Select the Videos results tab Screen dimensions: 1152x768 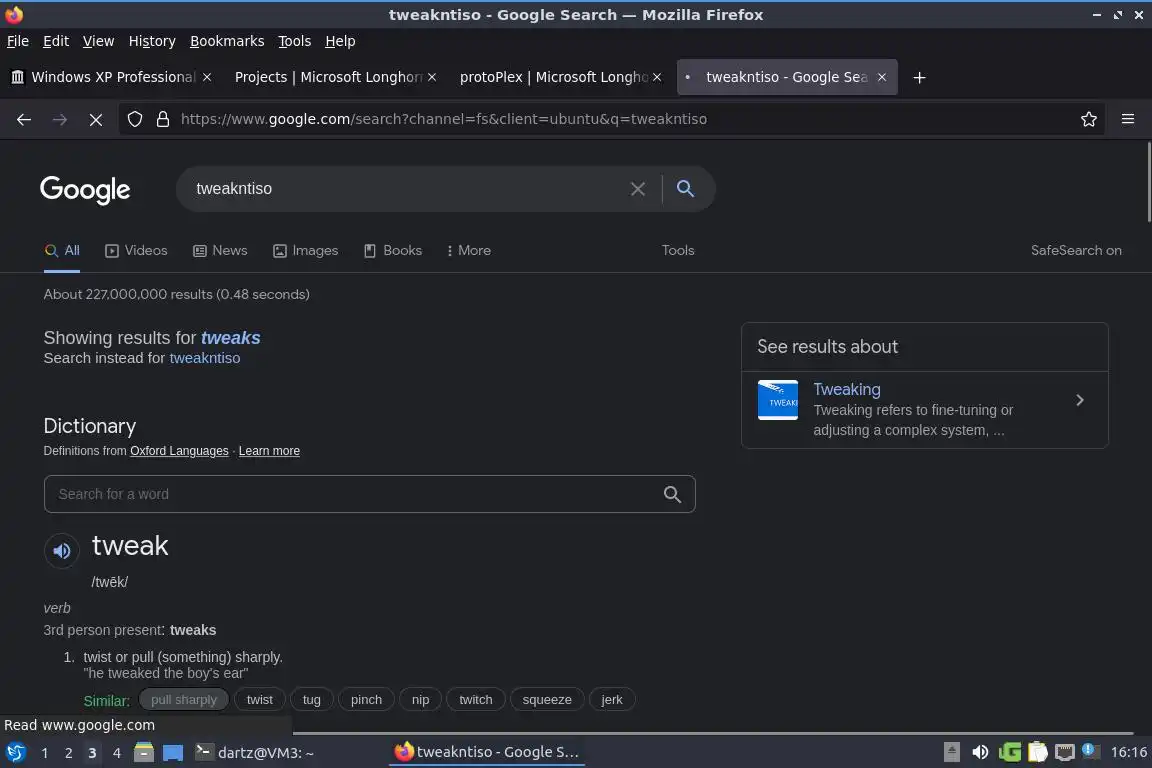[136, 251]
